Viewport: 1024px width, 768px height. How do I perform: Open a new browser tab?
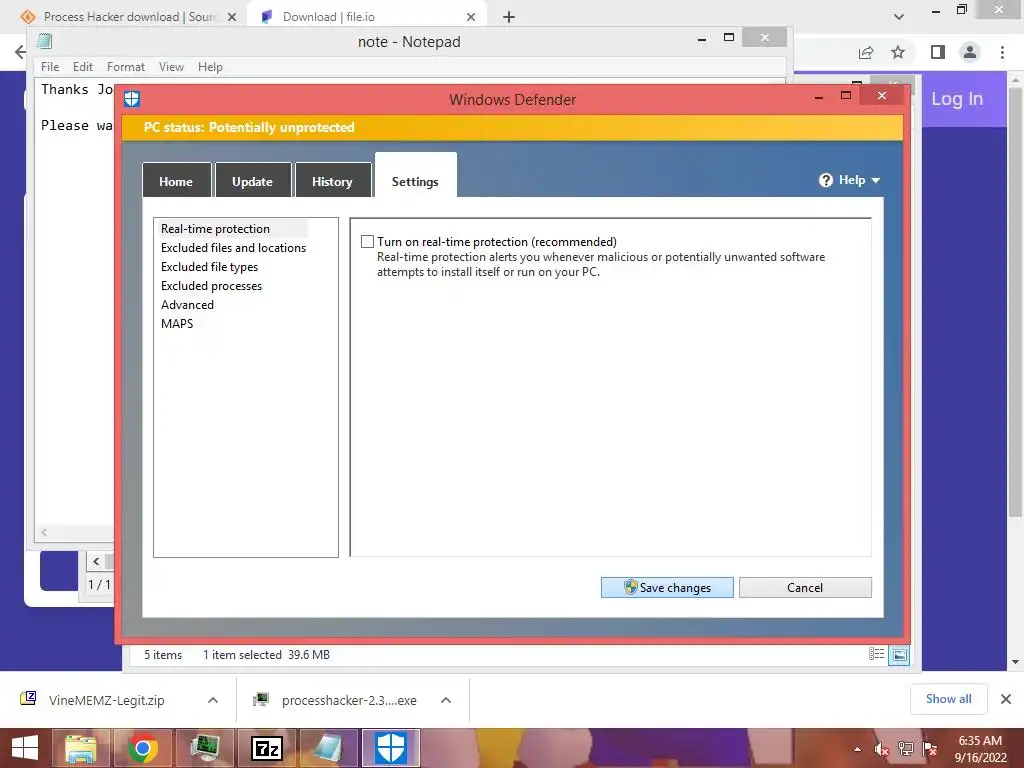[x=509, y=17]
